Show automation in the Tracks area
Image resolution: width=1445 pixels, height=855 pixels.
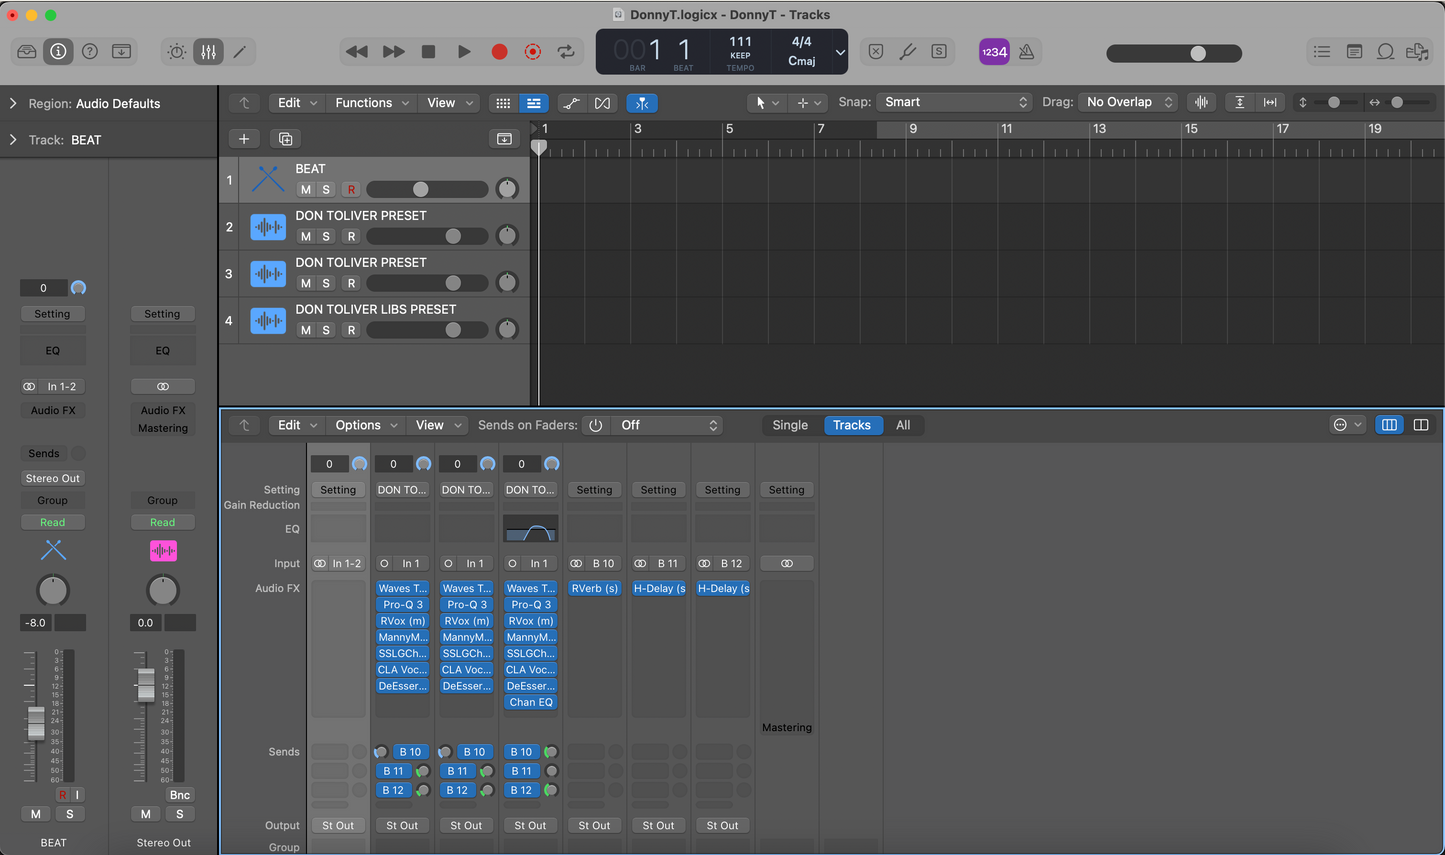click(571, 103)
